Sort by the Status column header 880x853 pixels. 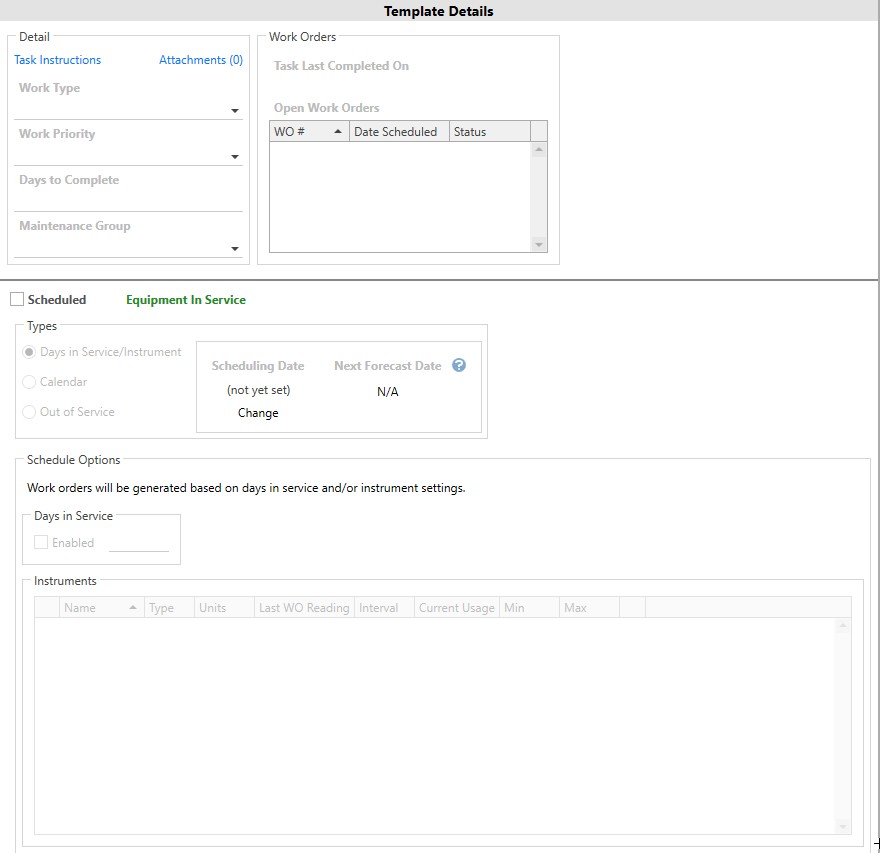(x=489, y=131)
